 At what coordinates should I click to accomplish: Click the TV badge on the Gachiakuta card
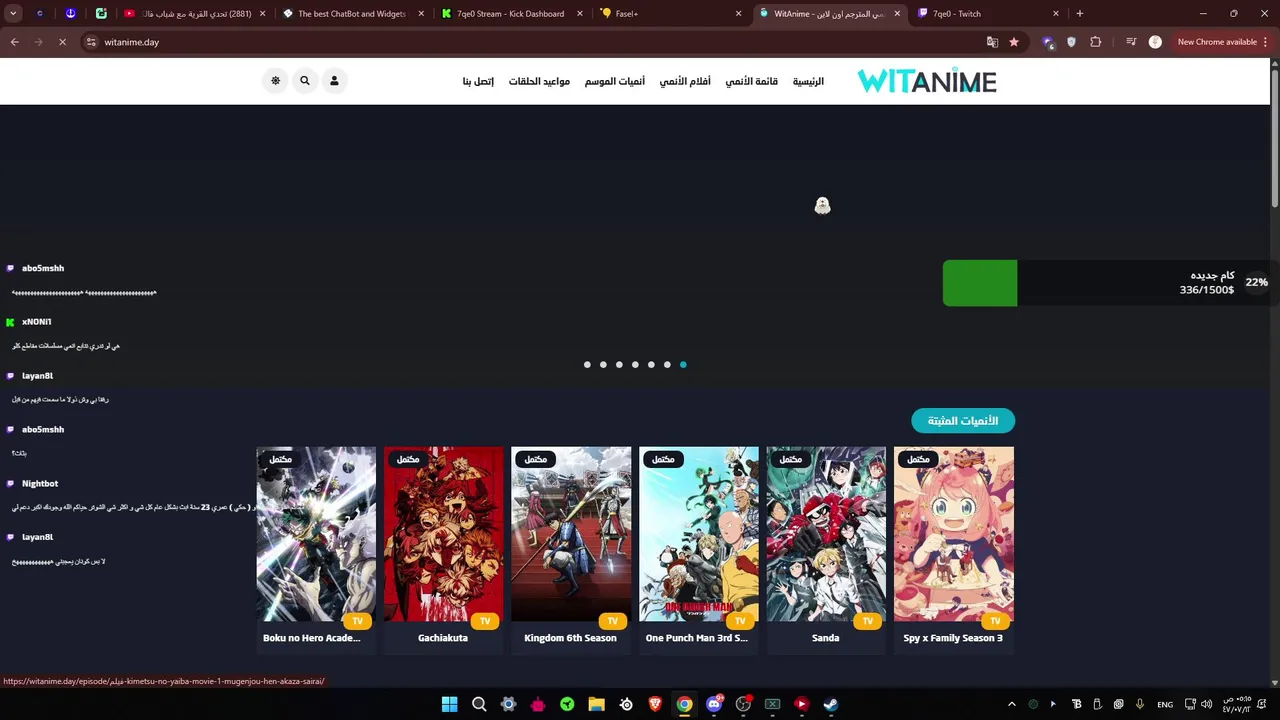(x=485, y=621)
